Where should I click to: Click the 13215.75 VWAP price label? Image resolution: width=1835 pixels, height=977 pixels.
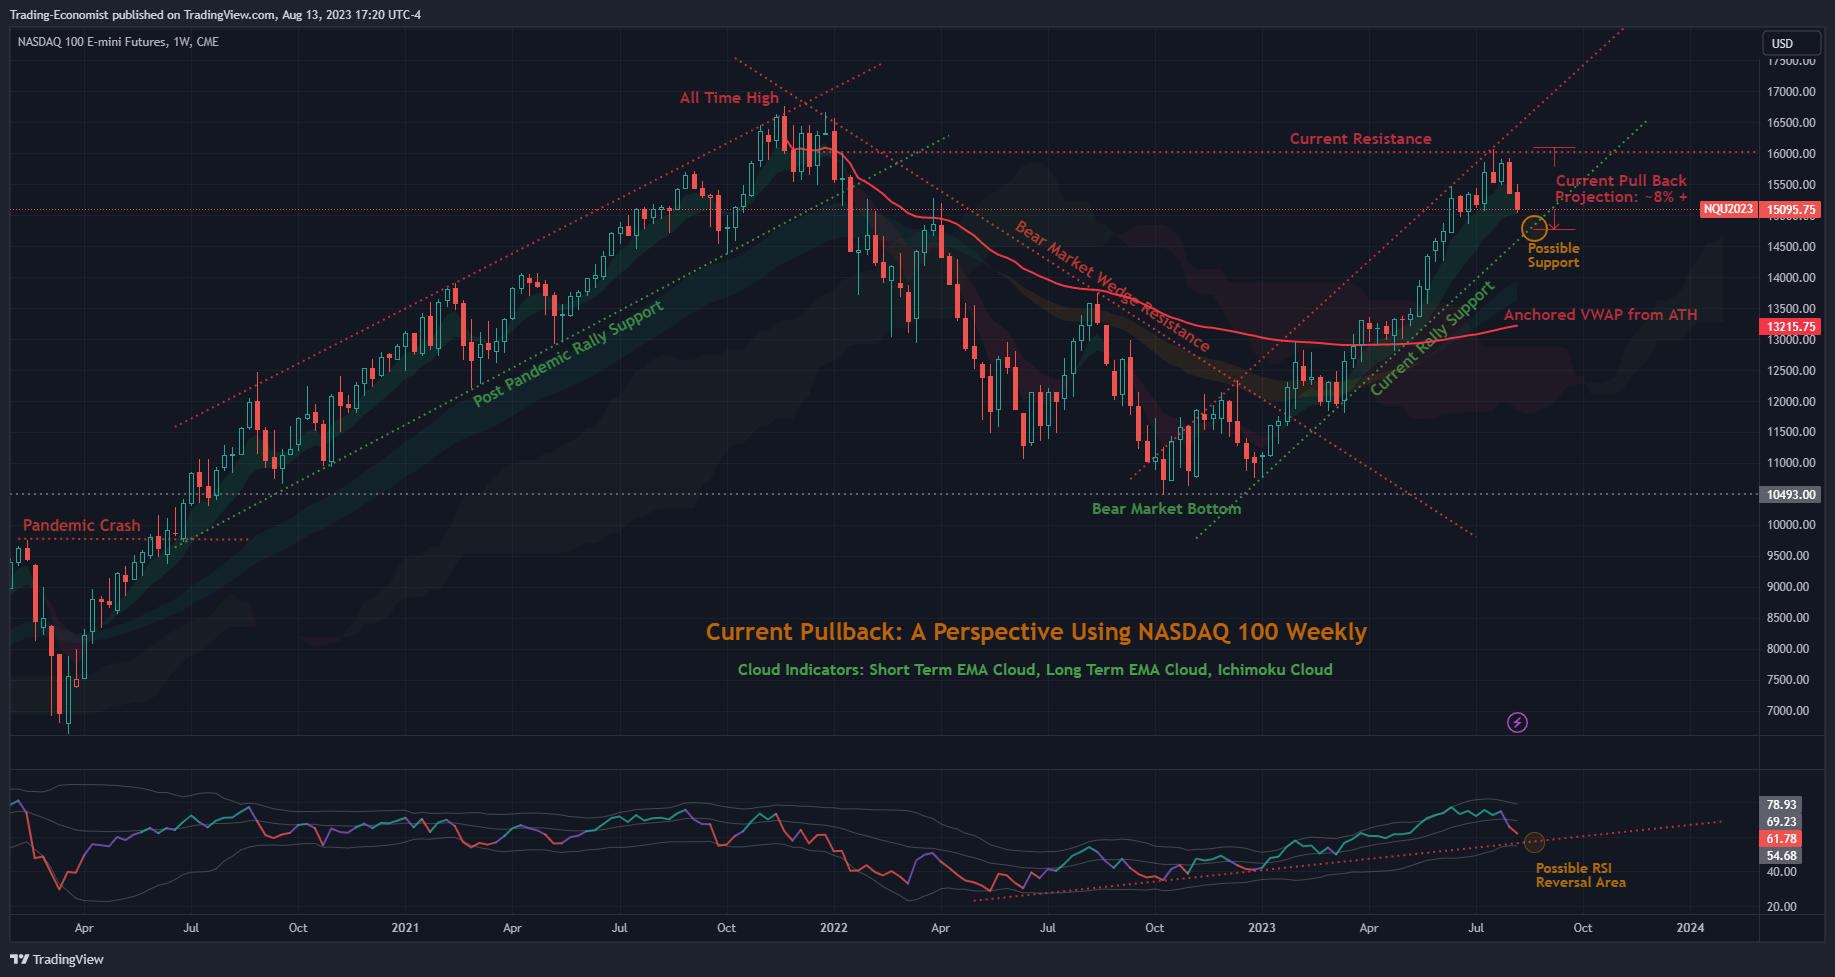(1791, 327)
